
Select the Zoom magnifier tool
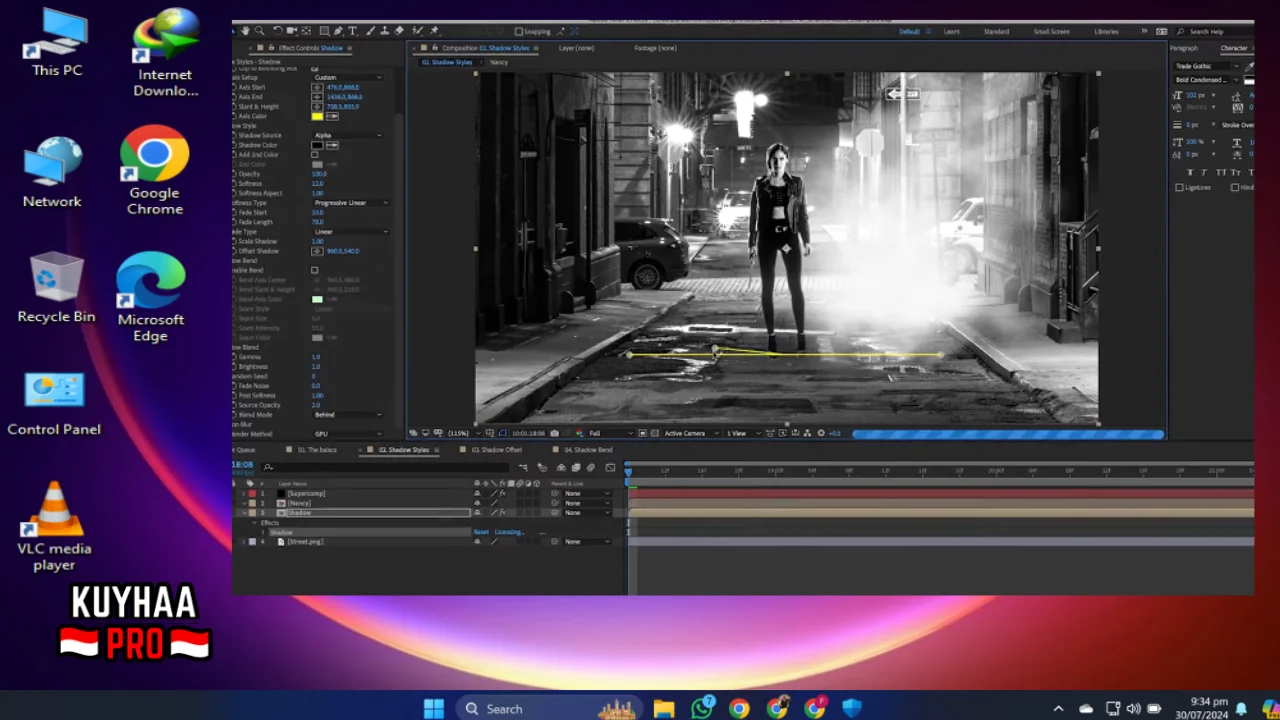259,31
